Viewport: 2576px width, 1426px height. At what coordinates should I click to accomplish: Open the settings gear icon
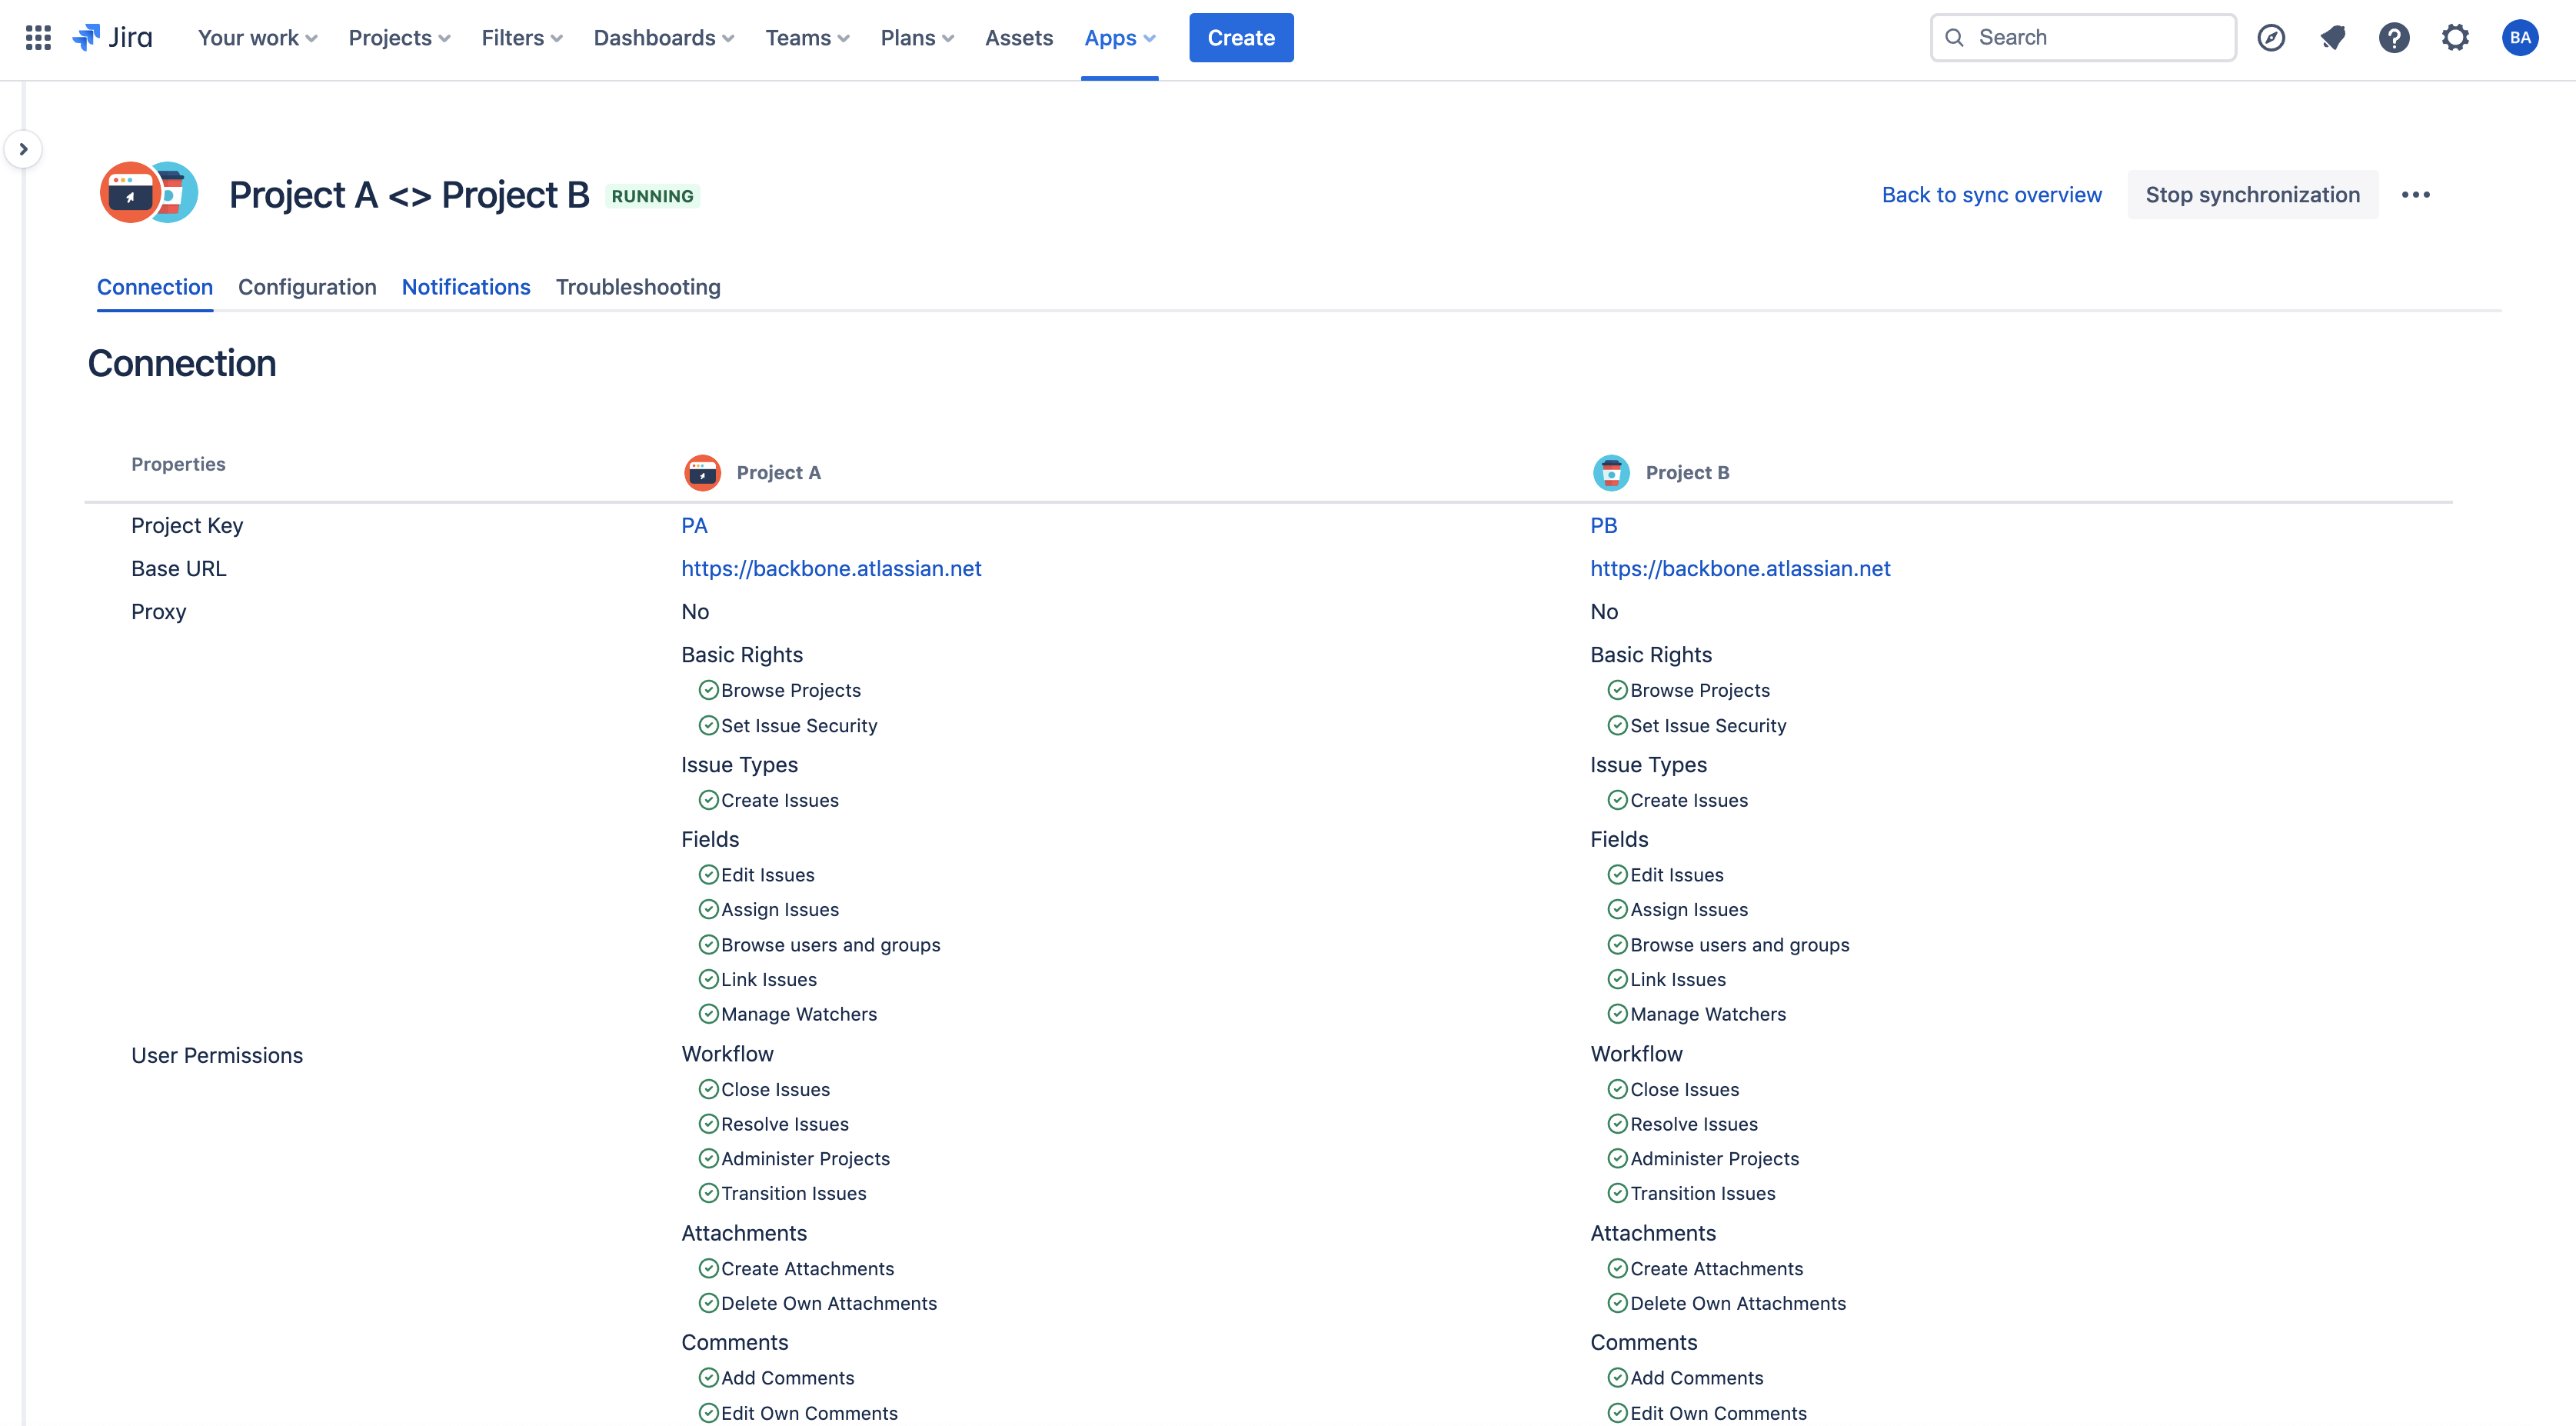tap(2454, 38)
